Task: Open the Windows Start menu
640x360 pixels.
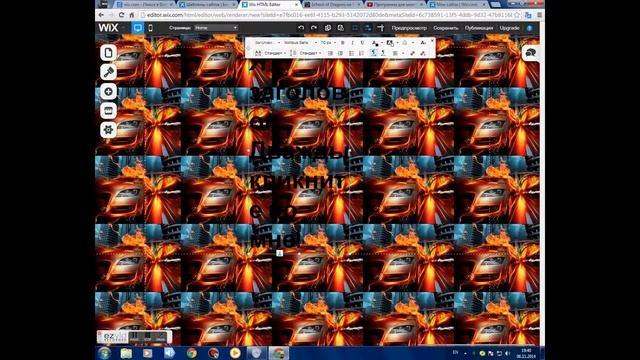Action: (x=105, y=353)
